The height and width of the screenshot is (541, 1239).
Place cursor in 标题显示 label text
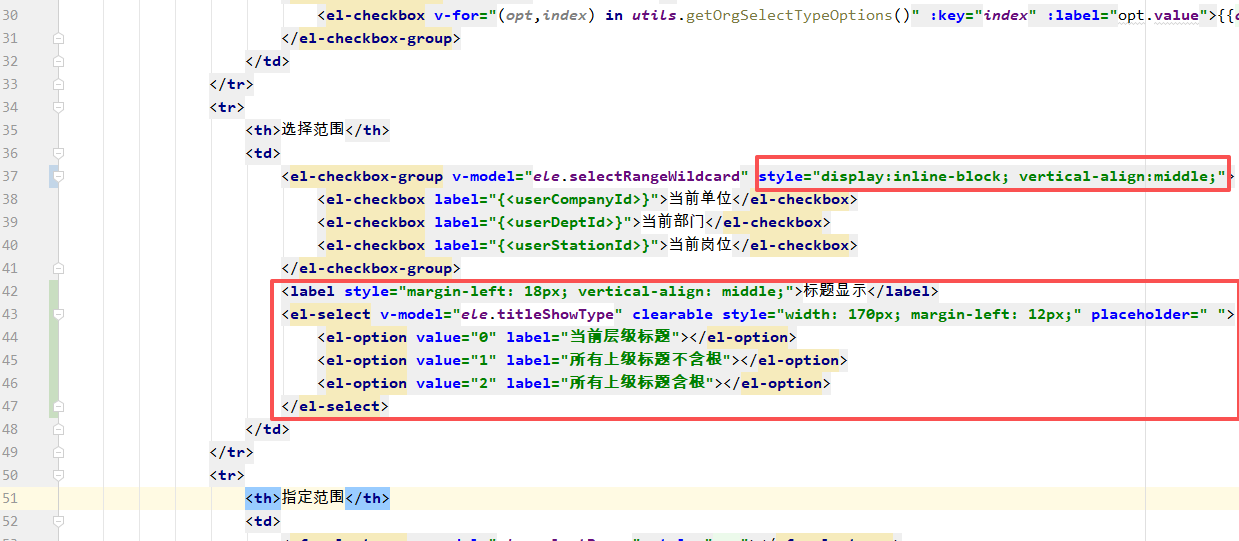pyautogui.click(x=834, y=292)
